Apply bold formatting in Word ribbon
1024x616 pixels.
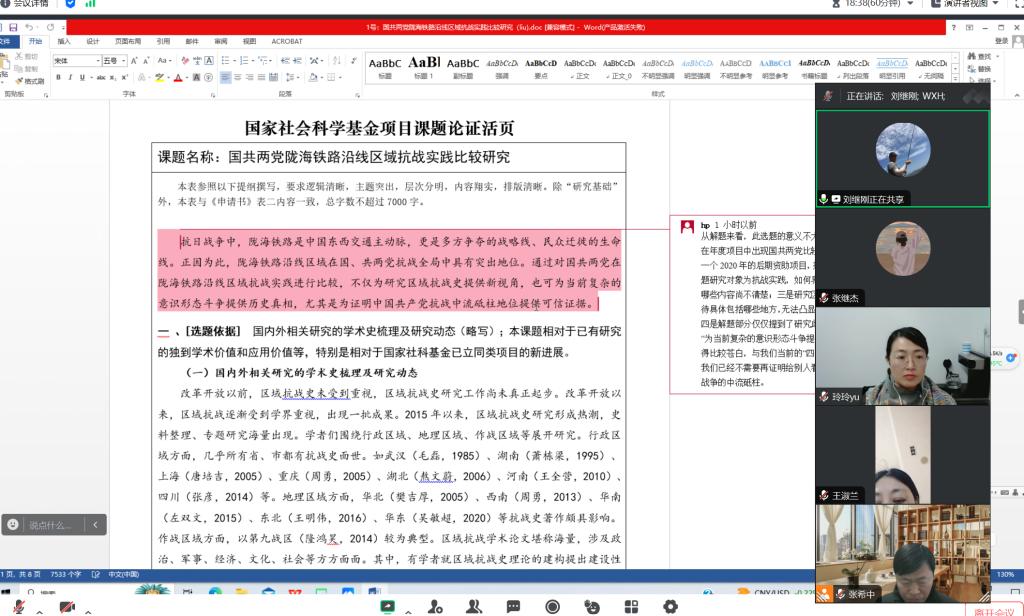point(58,77)
